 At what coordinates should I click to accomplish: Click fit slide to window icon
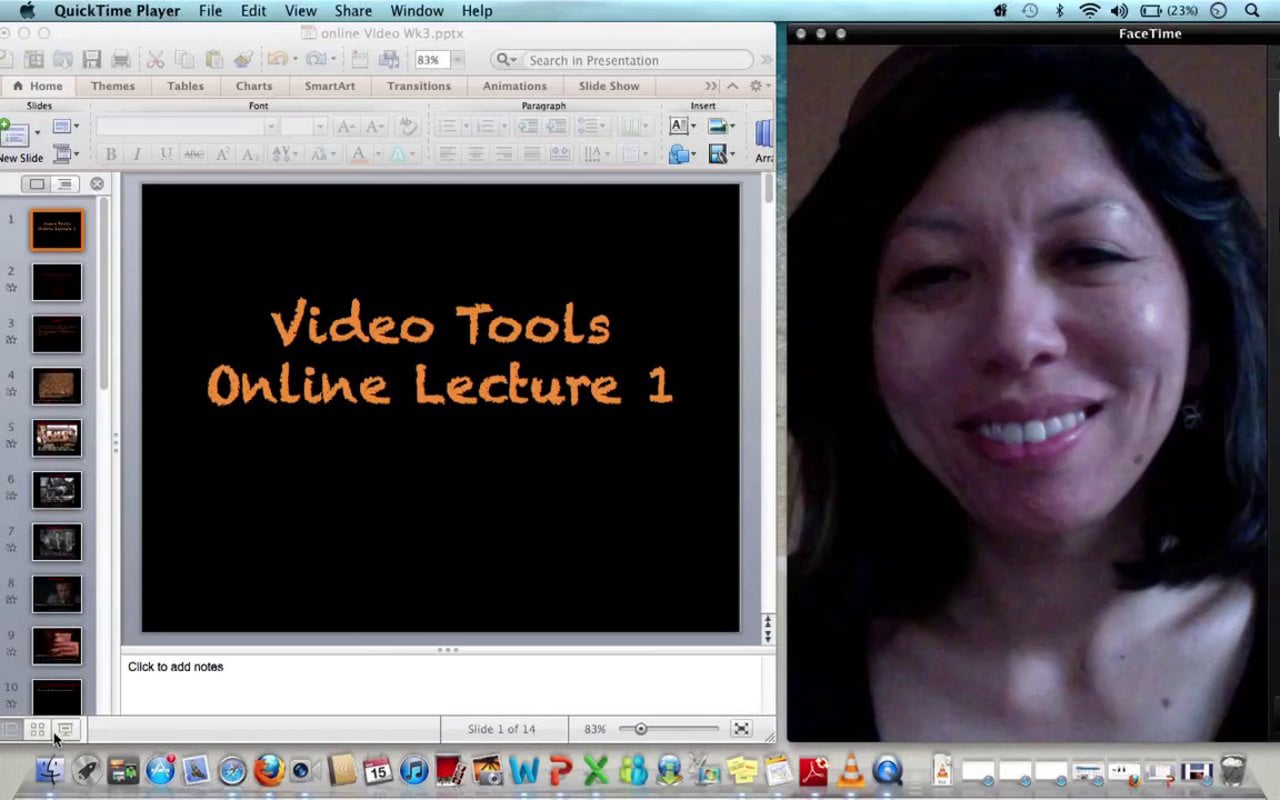coord(741,729)
